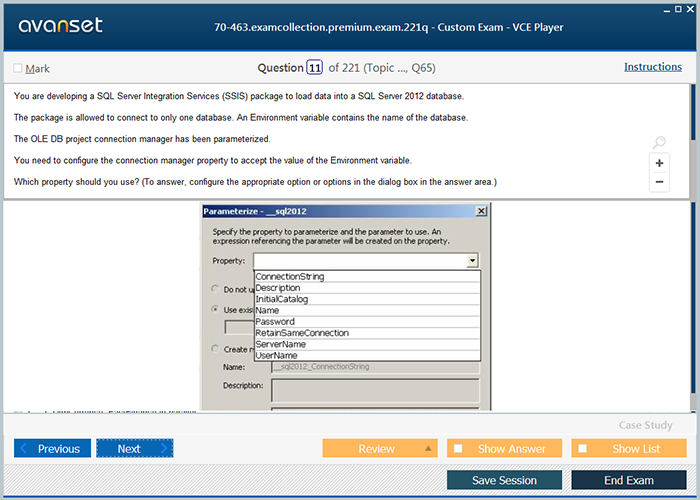The image size is (700, 500).
Task: Close the VCE Player window
Action: click(x=689, y=9)
